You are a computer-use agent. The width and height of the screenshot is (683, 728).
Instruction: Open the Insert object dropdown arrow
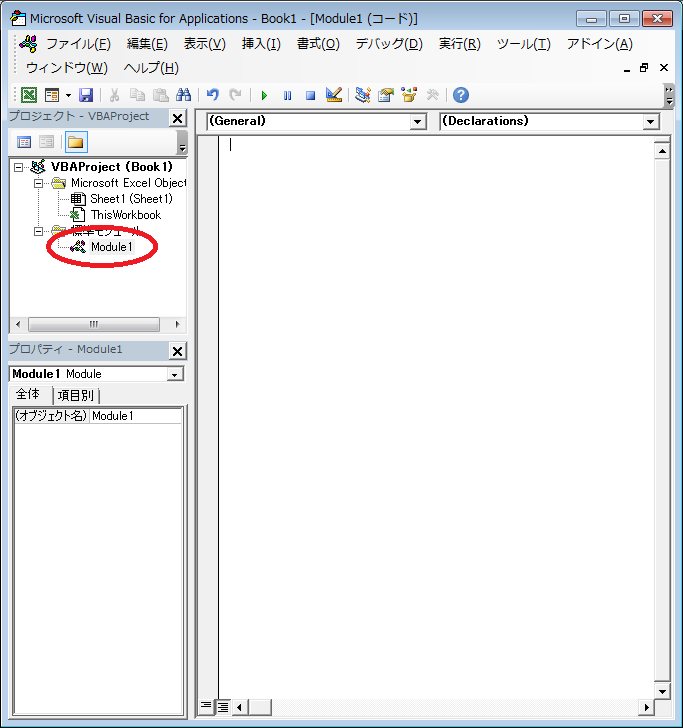(x=68, y=95)
